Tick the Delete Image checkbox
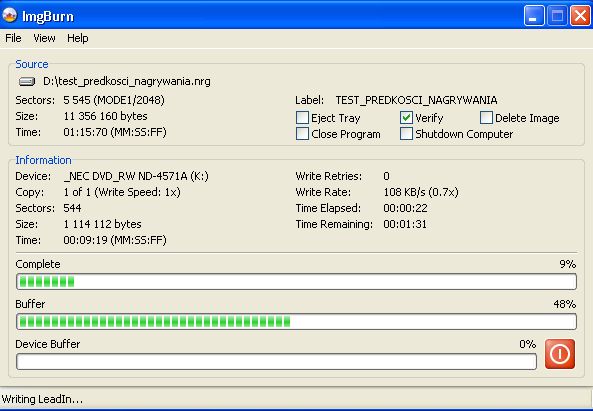The image size is (593, 411). [486, 118]
